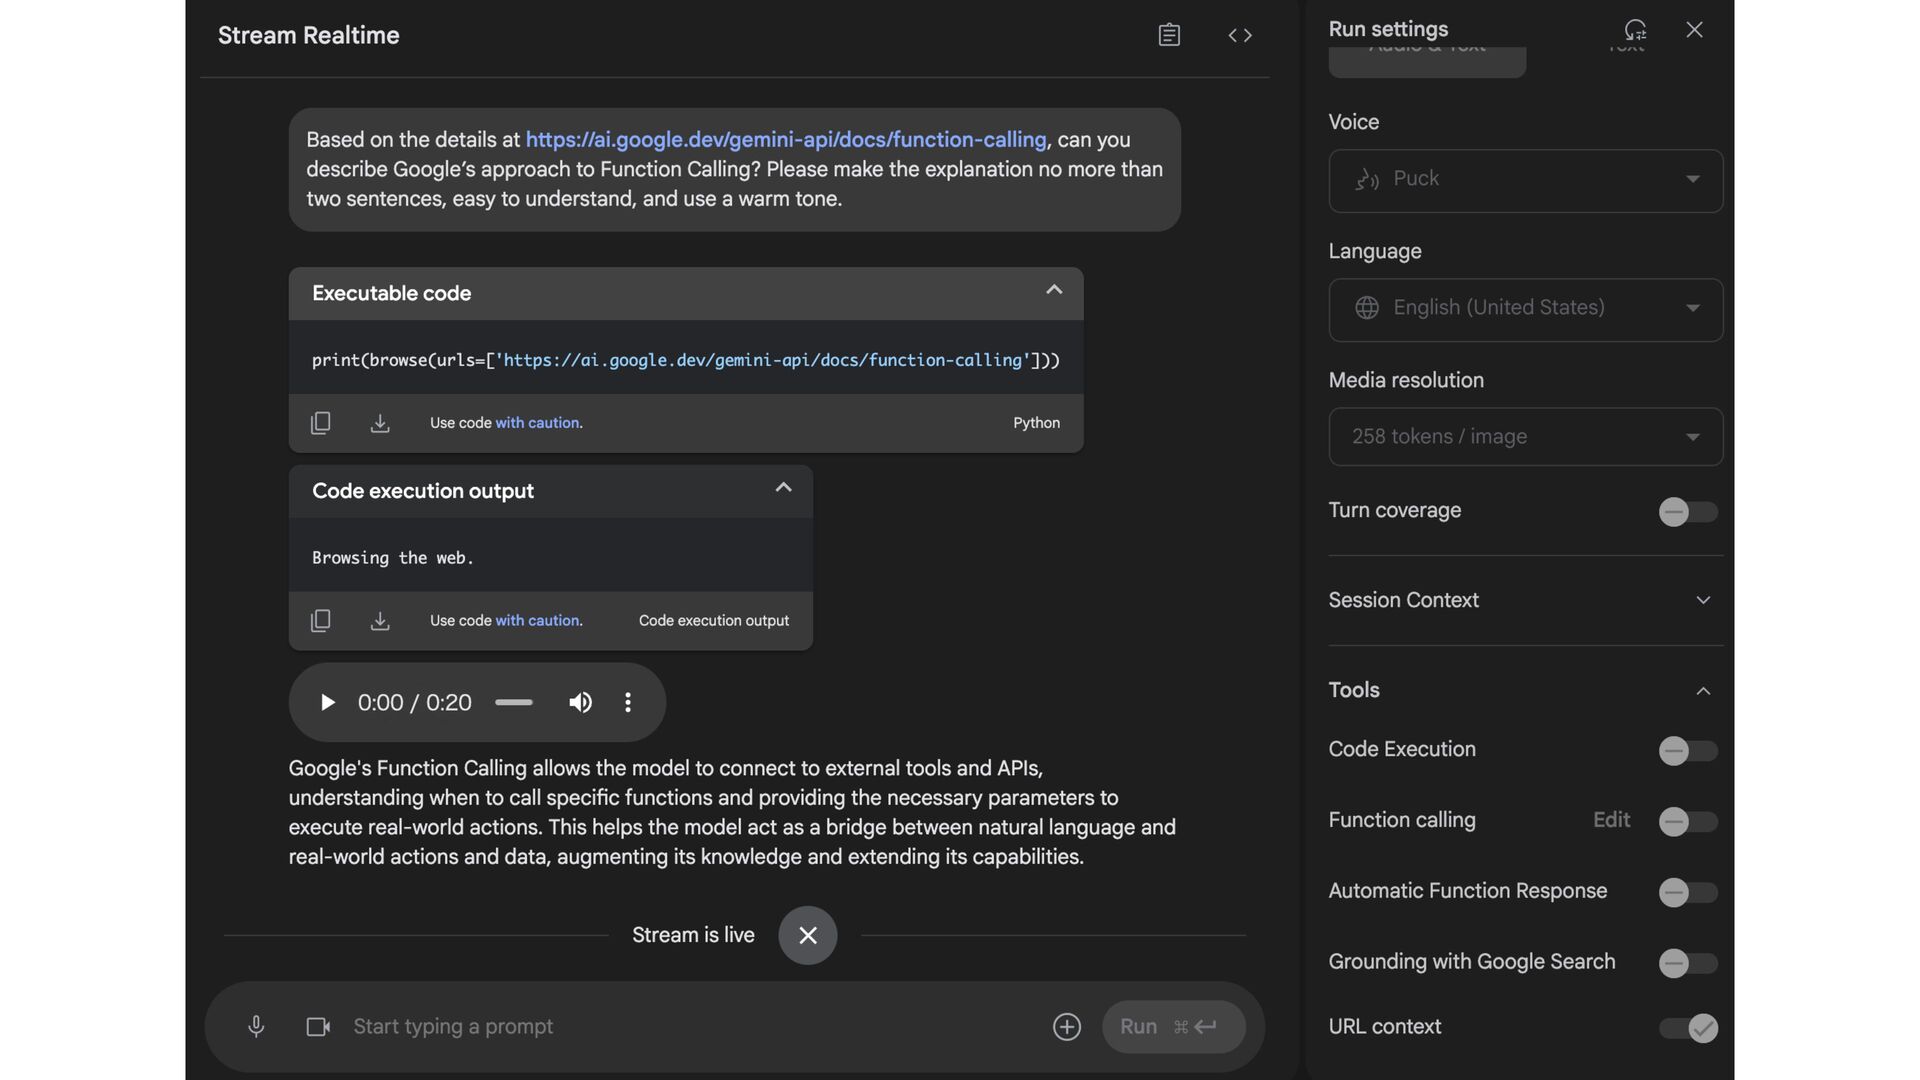
Task: Click the add attachment plus icon
Action: pos(1066,1026)
